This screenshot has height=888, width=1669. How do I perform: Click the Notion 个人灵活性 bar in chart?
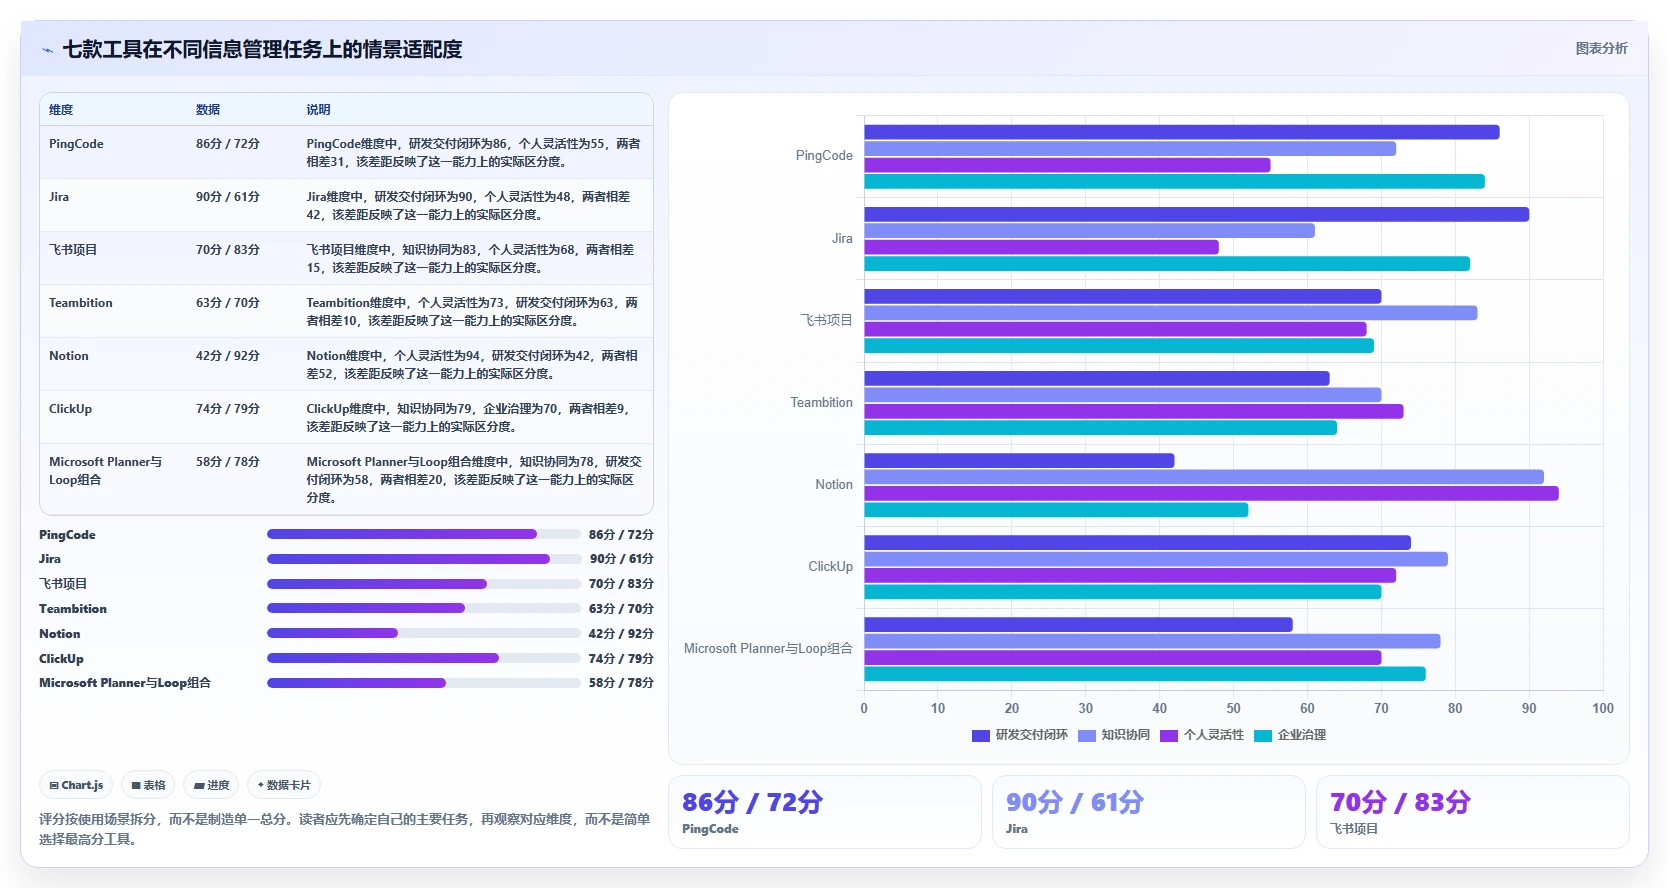click(x=1211, y=493)
